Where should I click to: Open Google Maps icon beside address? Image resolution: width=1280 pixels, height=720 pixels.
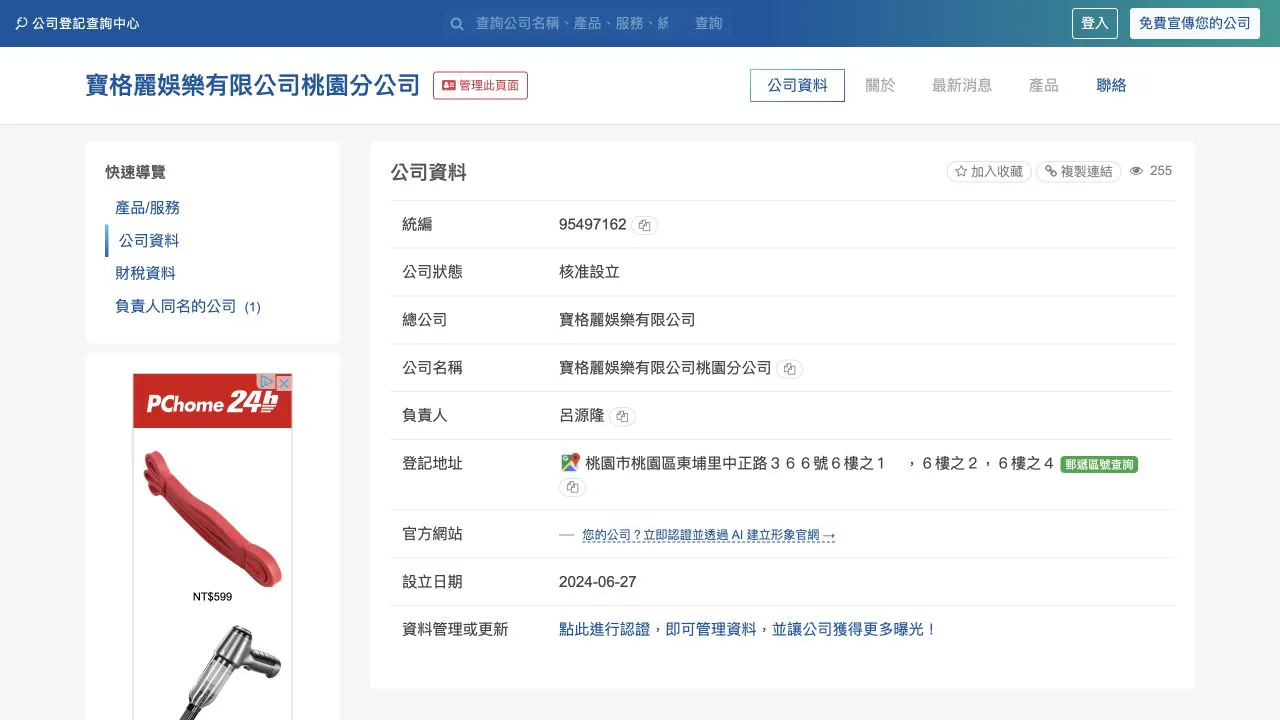point(570,463)
